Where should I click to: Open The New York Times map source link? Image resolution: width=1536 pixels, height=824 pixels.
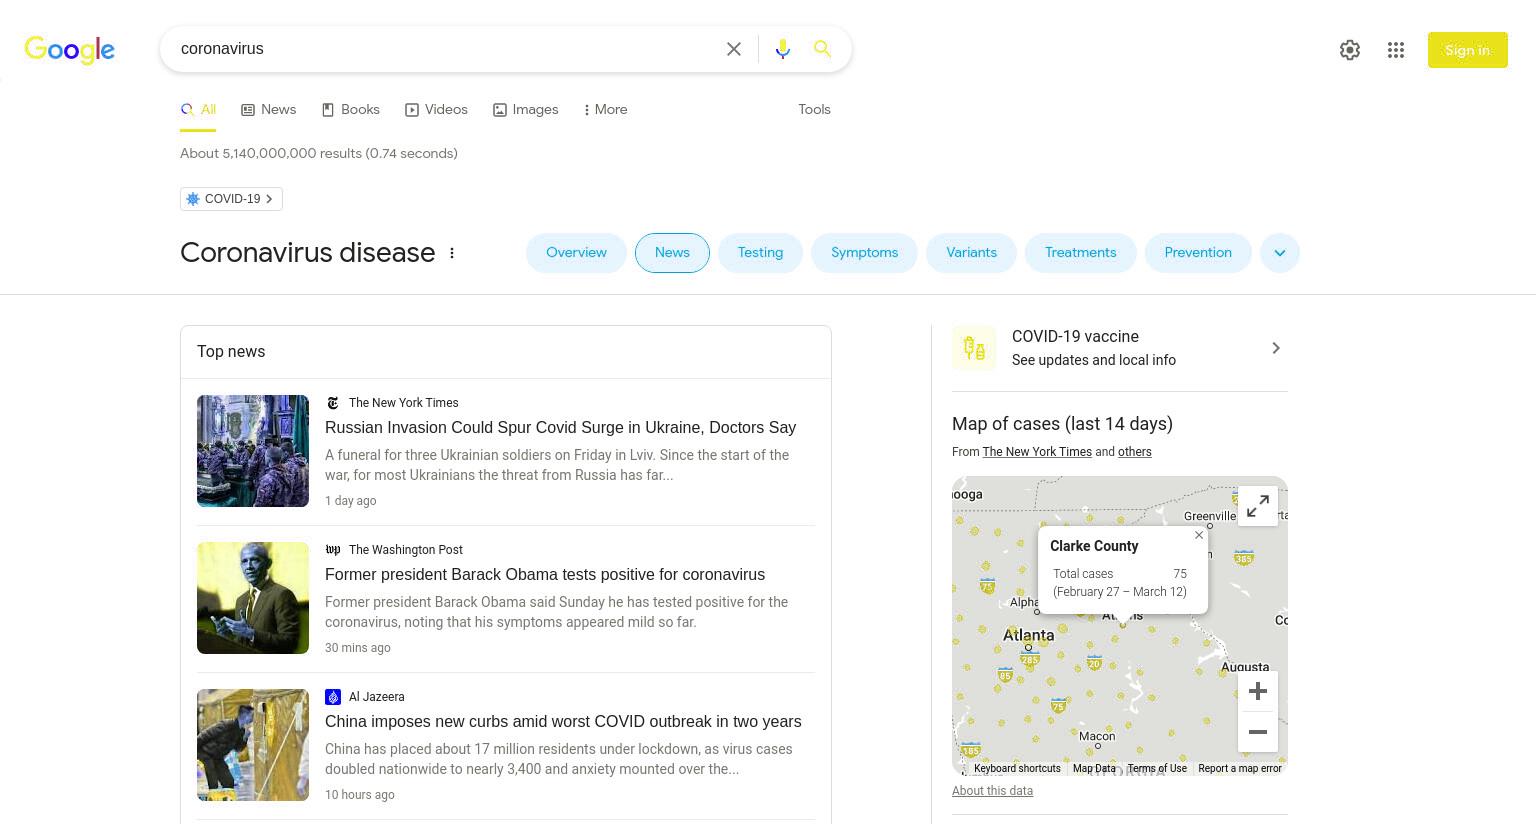1037,452
